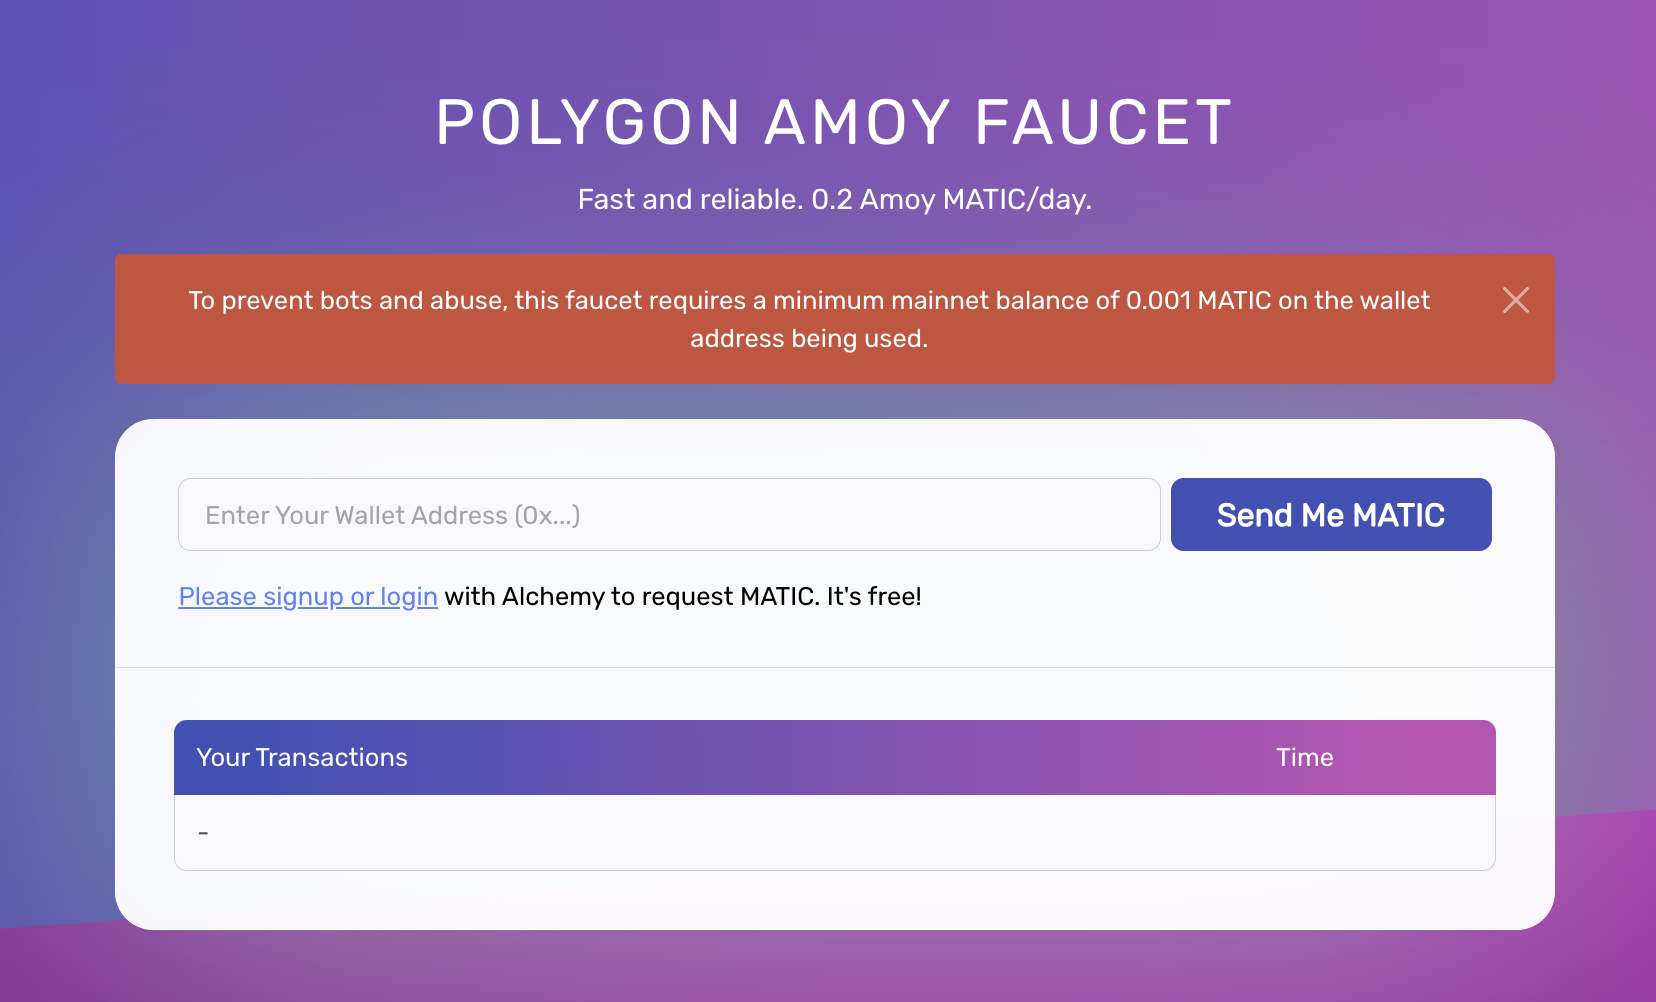
Task: Select the Time column header
Action: [x=1304, y=757]
